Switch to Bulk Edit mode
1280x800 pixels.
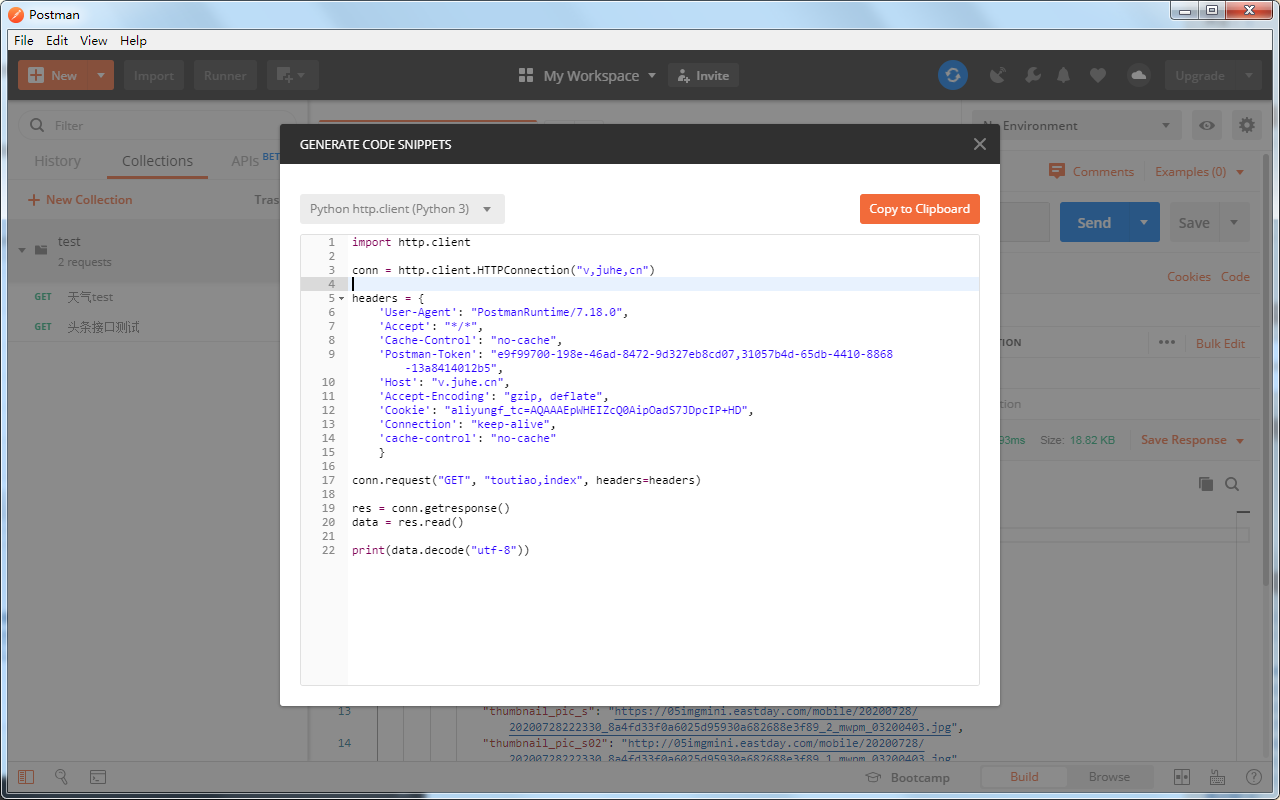pos(1220,343)
